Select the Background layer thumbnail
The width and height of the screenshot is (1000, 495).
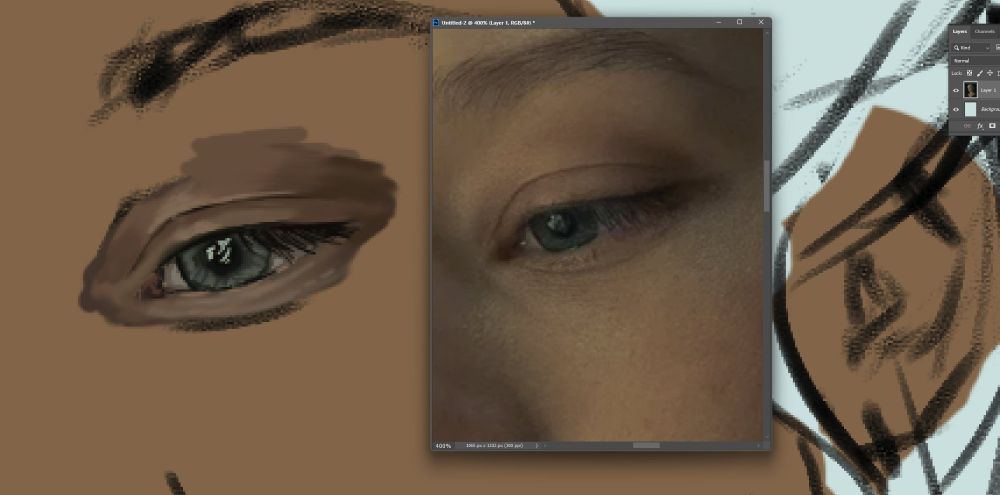pos(971,109)
